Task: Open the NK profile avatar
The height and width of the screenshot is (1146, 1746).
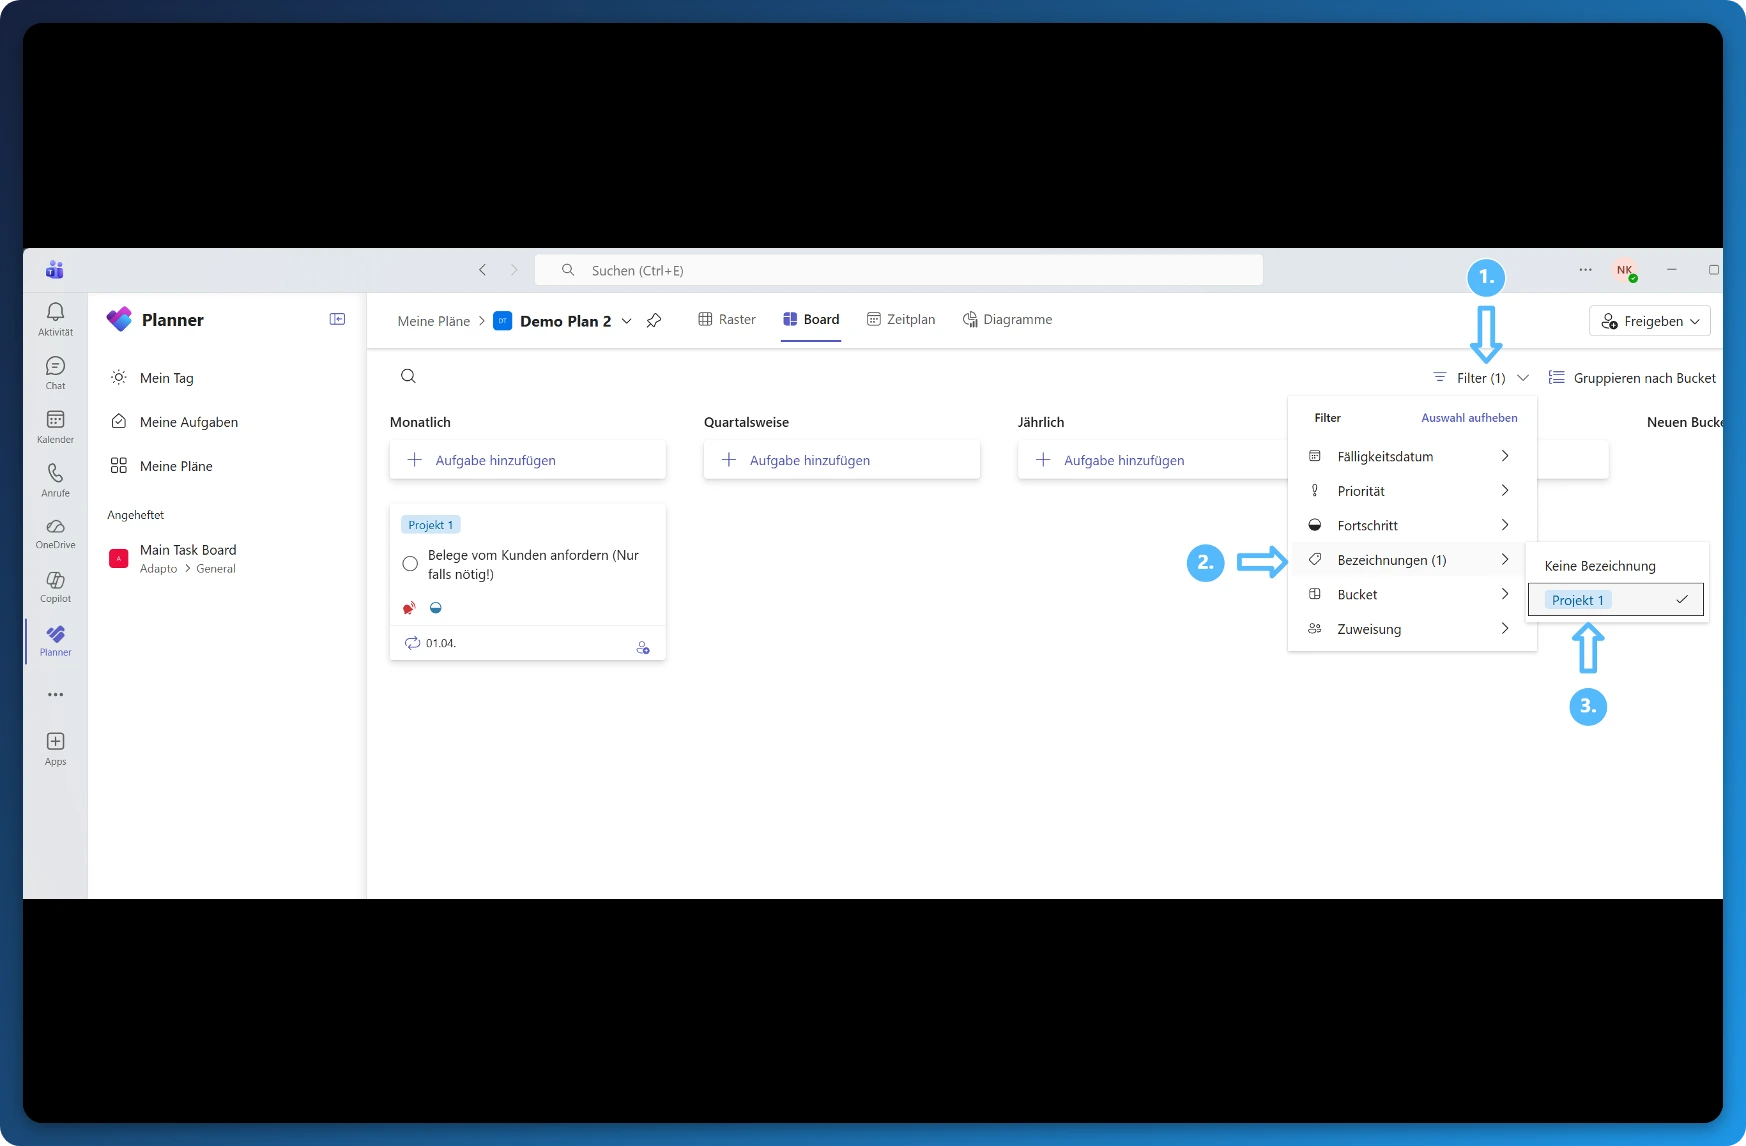Action: pos(1625,270)
